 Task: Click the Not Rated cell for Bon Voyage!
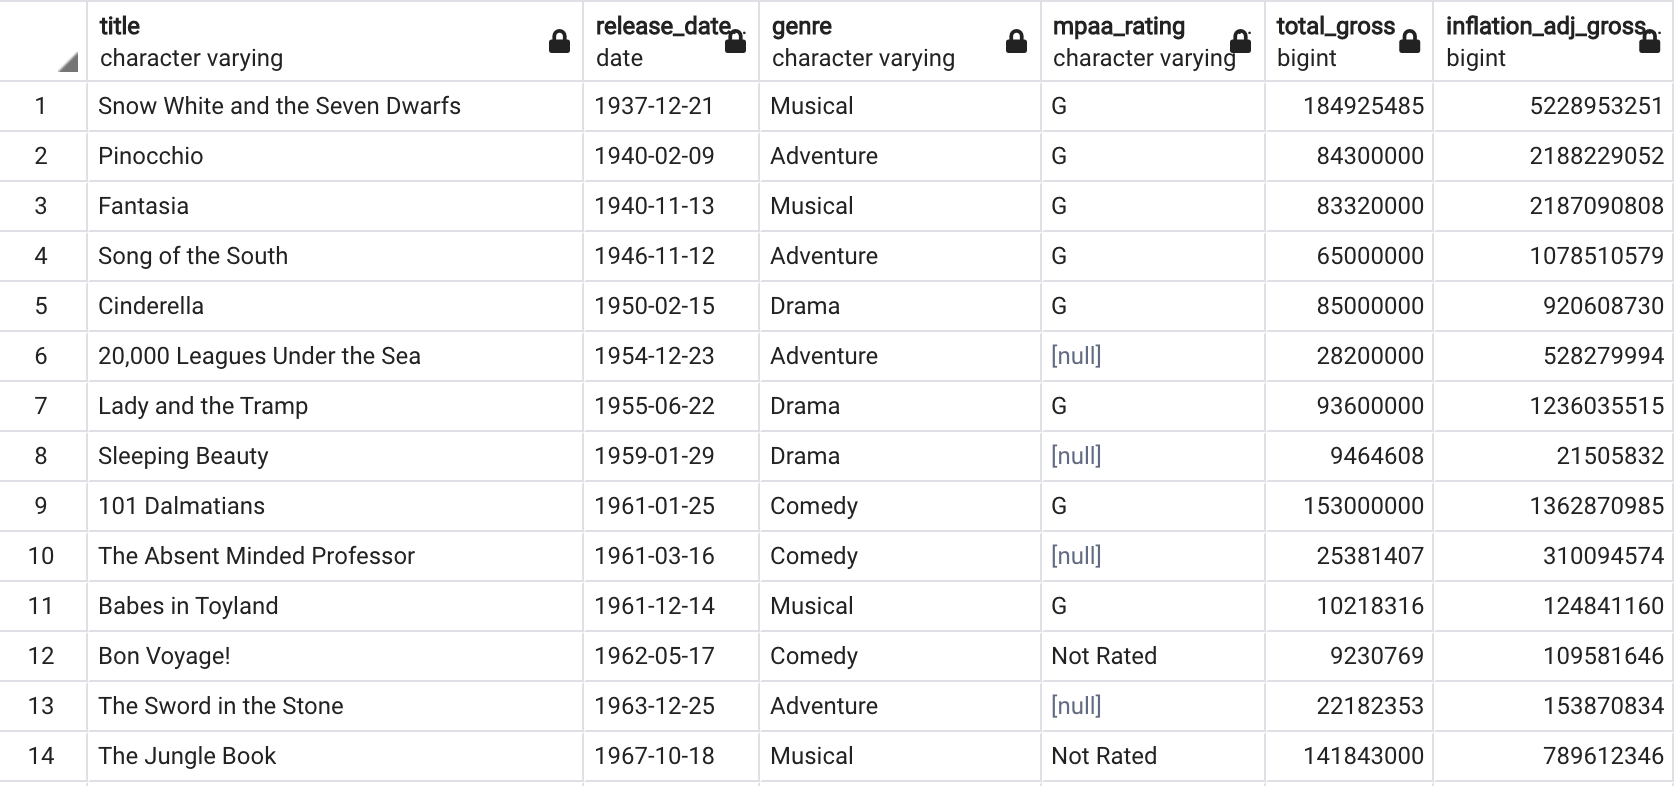tap(1104, 656)
